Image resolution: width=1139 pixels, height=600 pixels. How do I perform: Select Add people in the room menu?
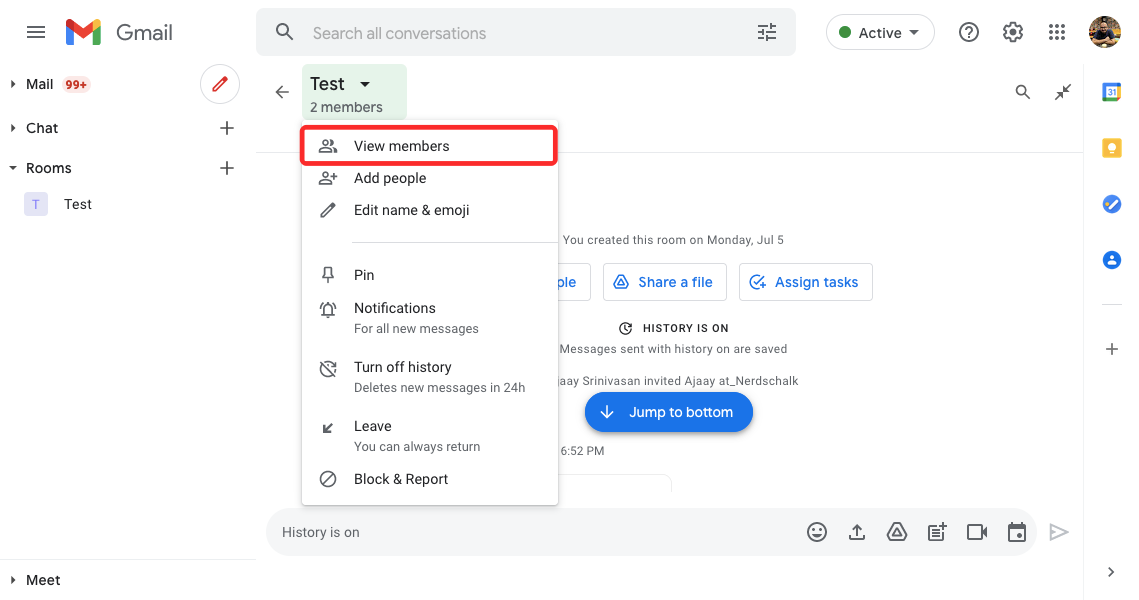pyautogui.click(x=390, y=178)
